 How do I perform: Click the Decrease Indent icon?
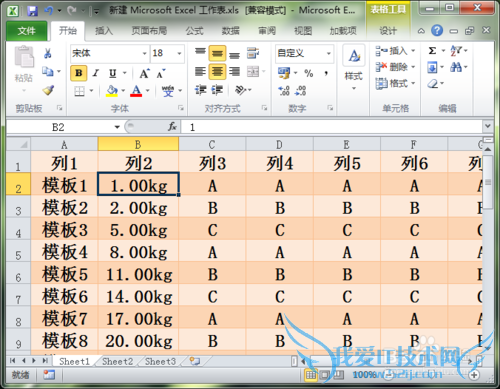point(200,90)
